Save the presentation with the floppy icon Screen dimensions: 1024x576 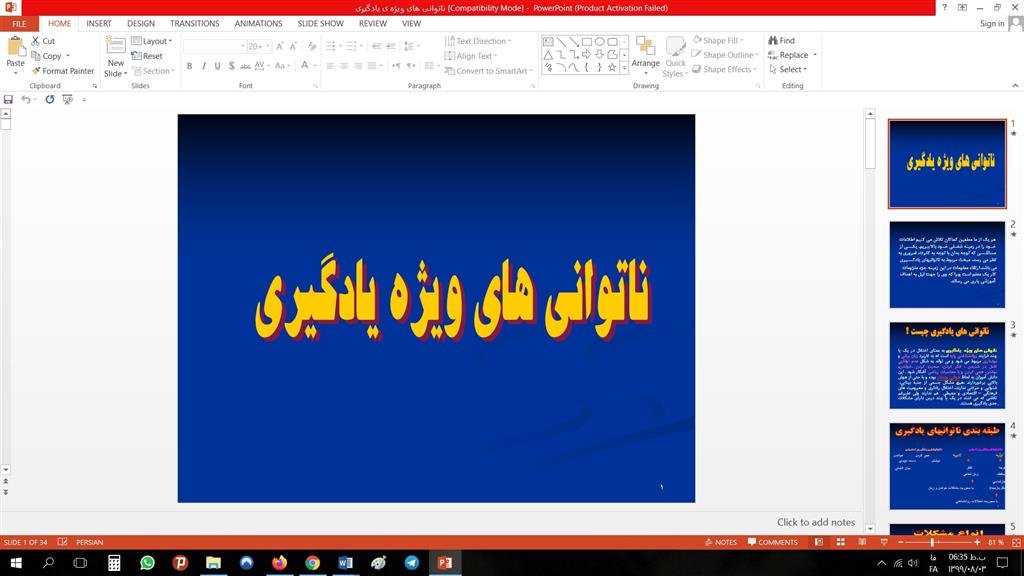(x=8, y=100)
